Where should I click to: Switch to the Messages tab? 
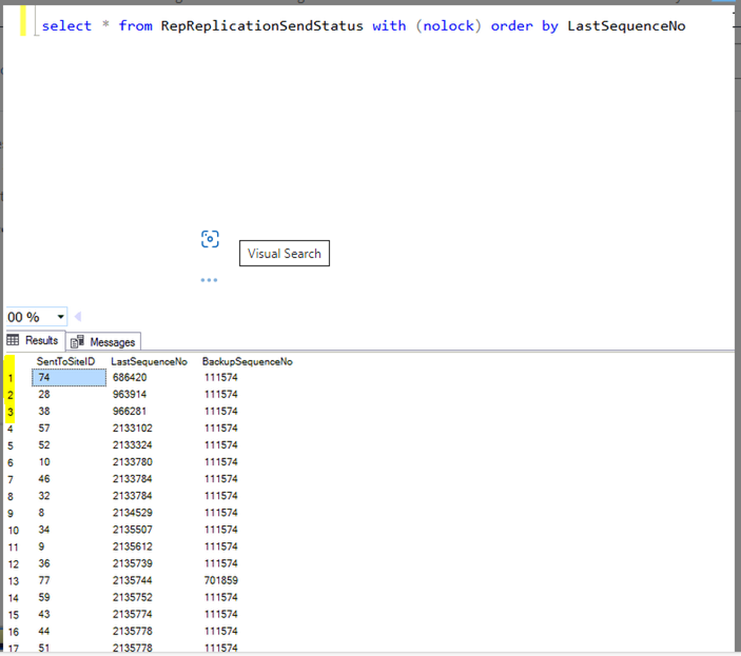click(x=103, y=342)
